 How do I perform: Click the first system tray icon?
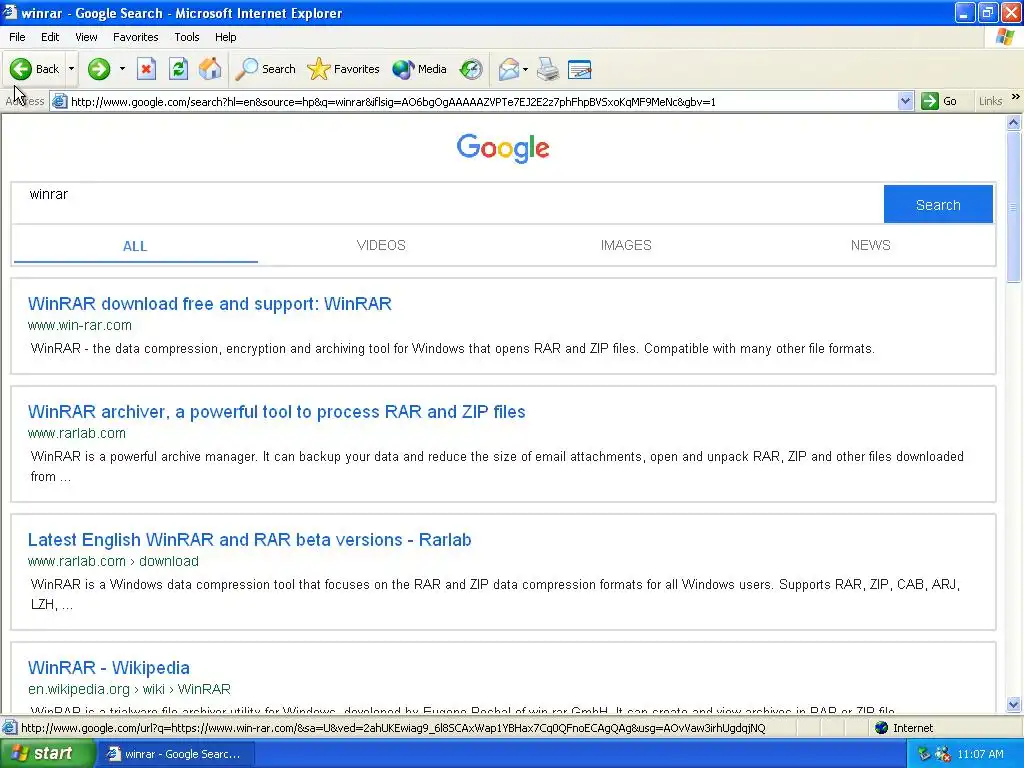pyautogui.click(x=923, y=754)
